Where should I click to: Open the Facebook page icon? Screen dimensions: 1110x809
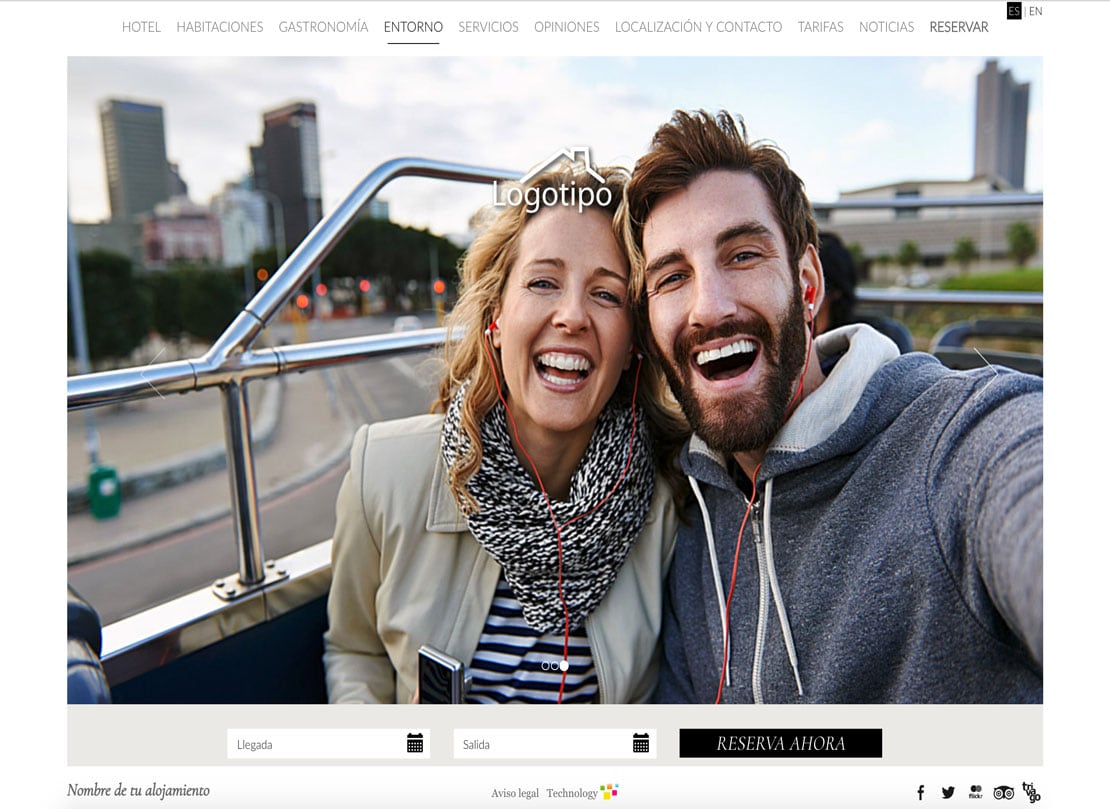click(921, 793)
